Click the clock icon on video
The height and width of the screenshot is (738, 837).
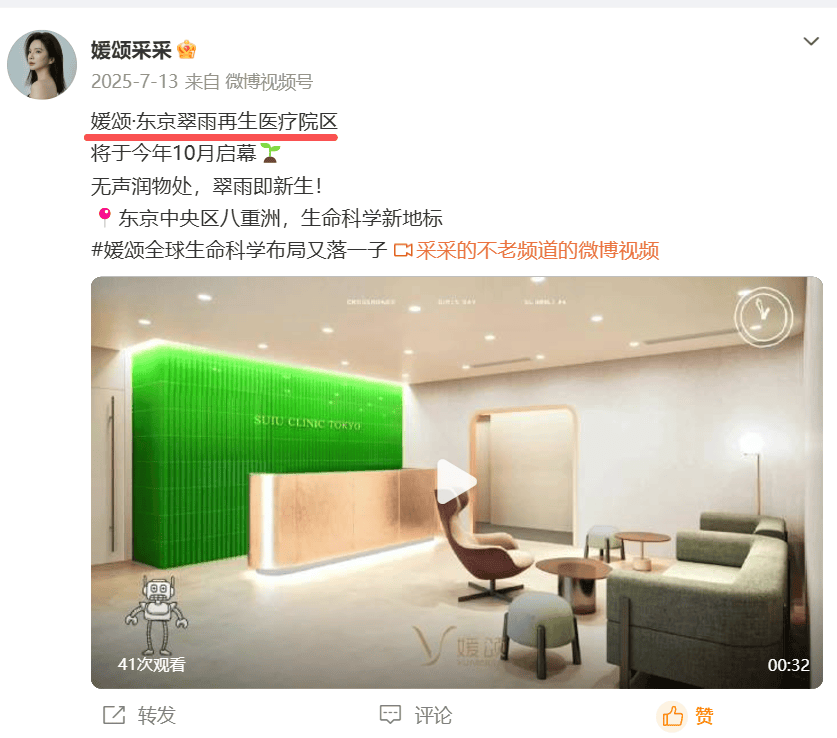coord(763,317)
